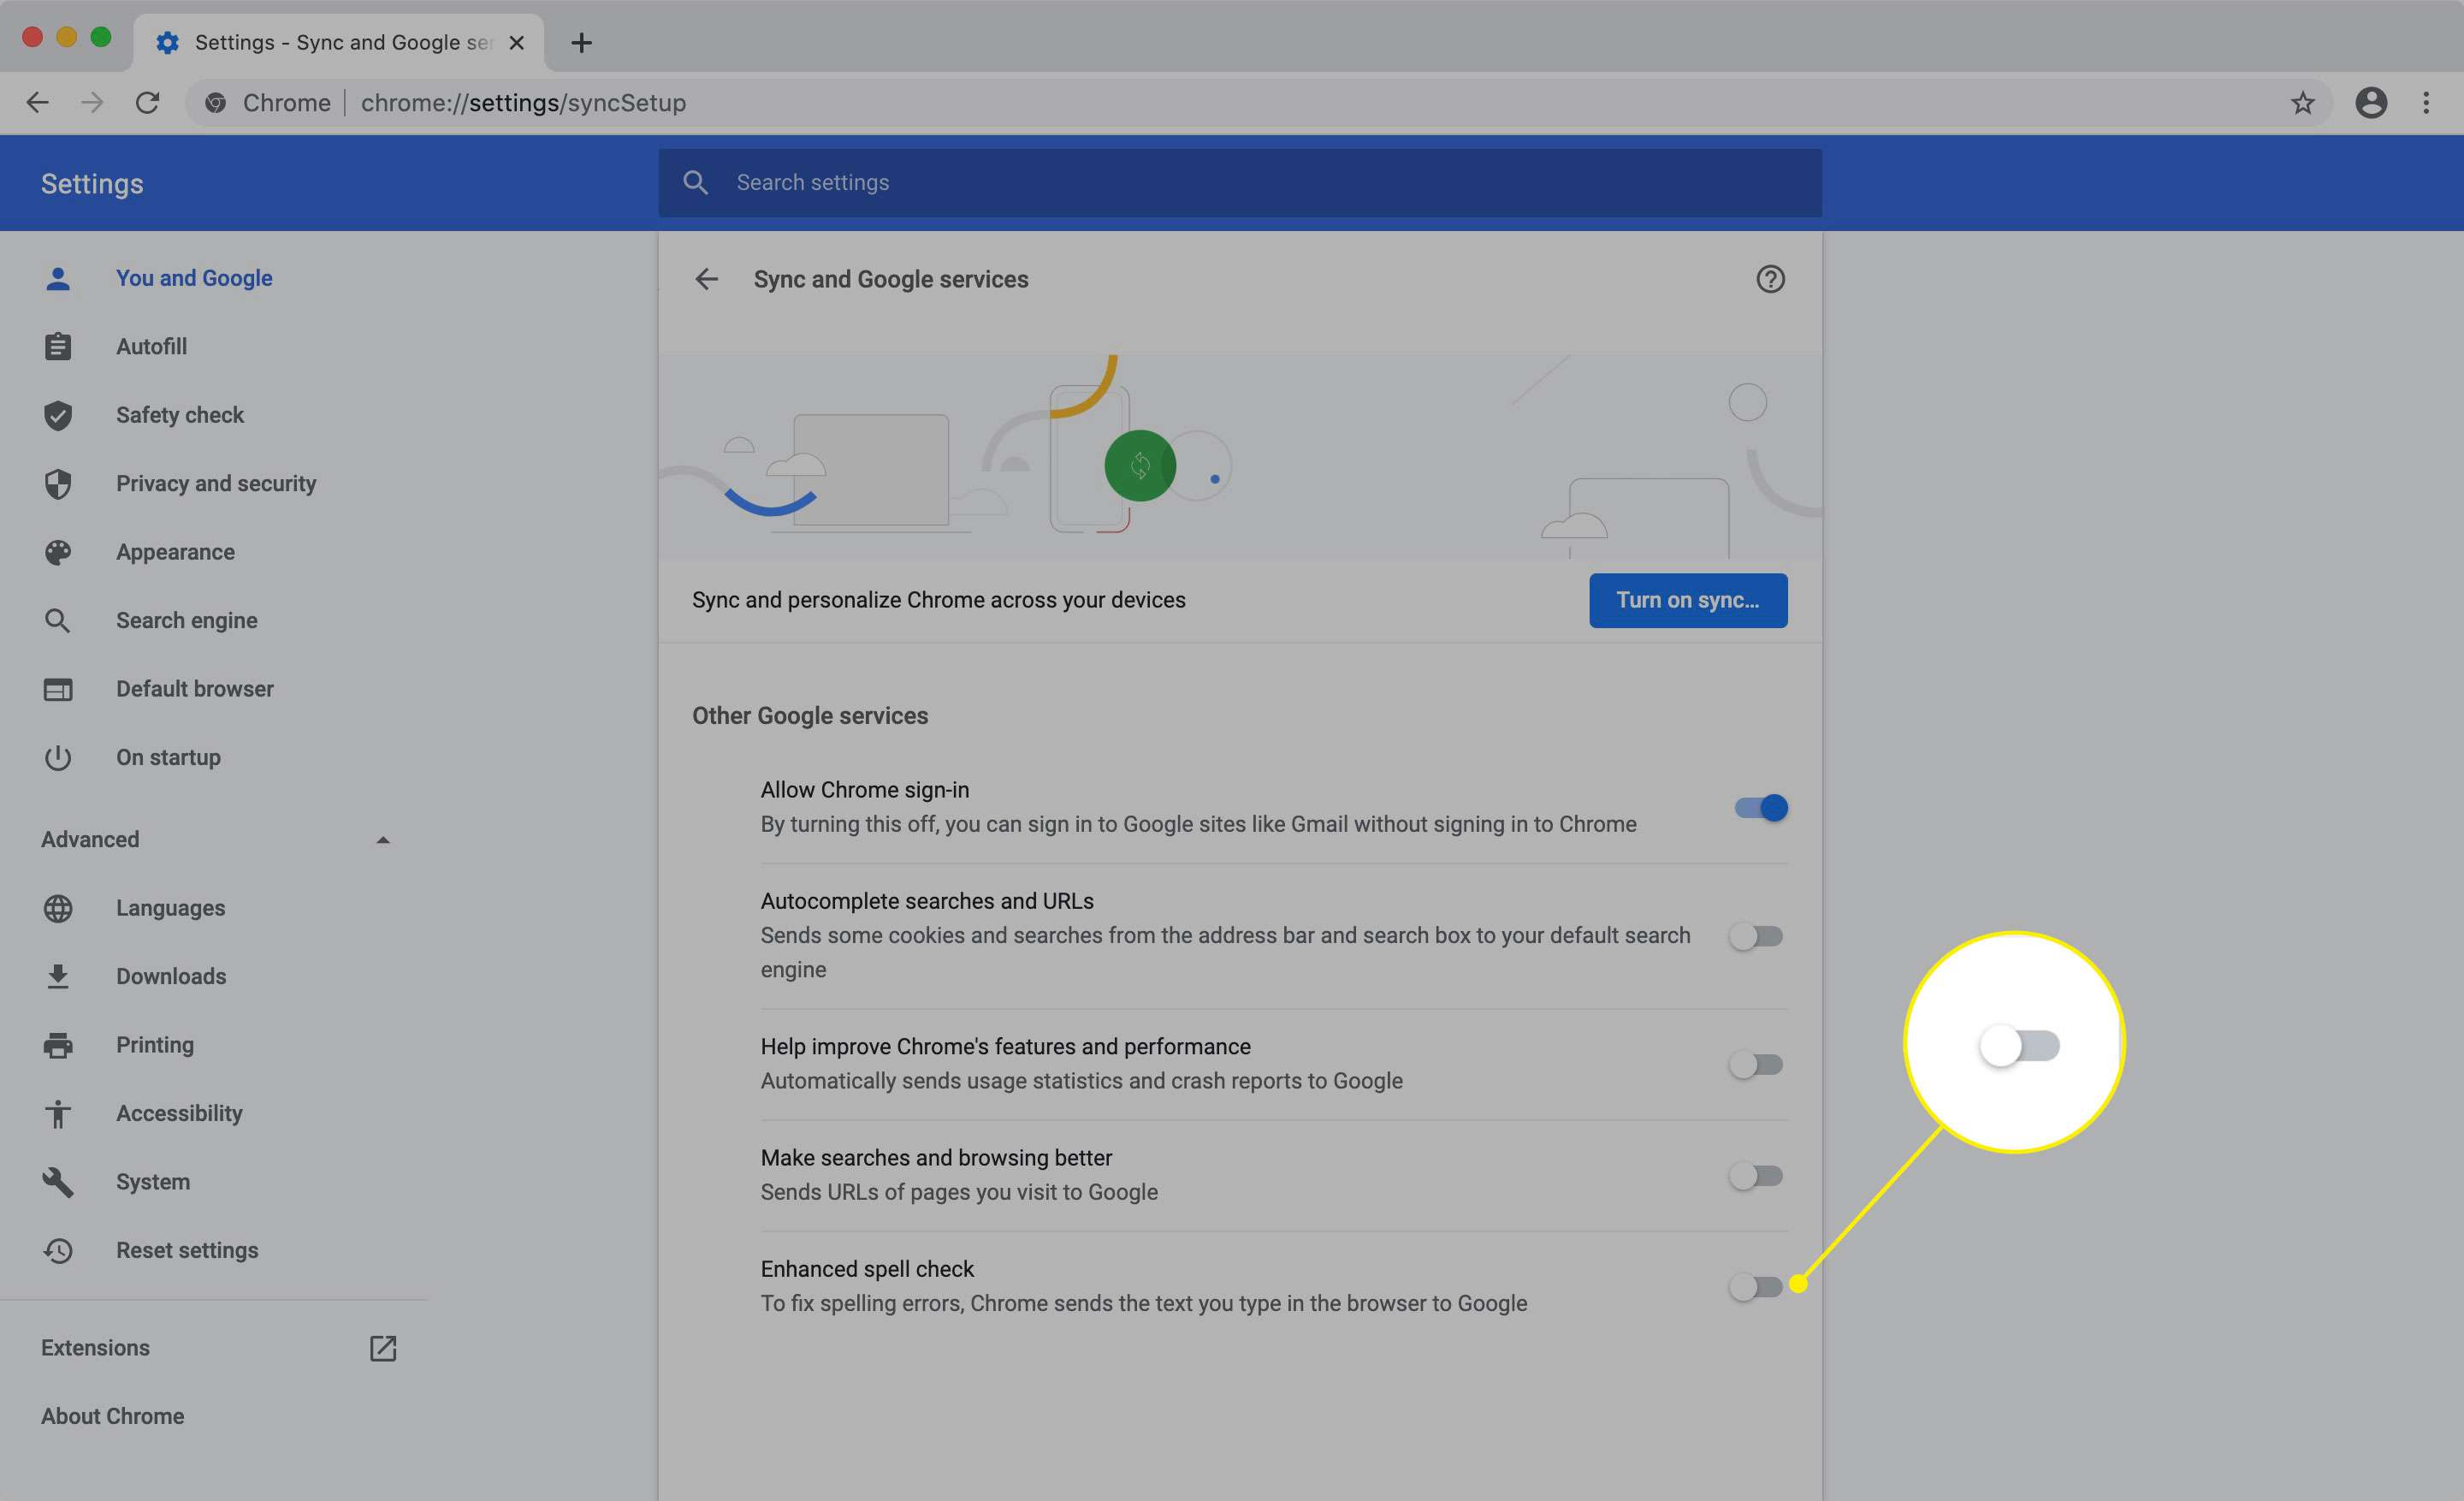The height and width of the screenshot is (1501, 2464).
Task: Click the Settings header title
Action: coord(92,184)
